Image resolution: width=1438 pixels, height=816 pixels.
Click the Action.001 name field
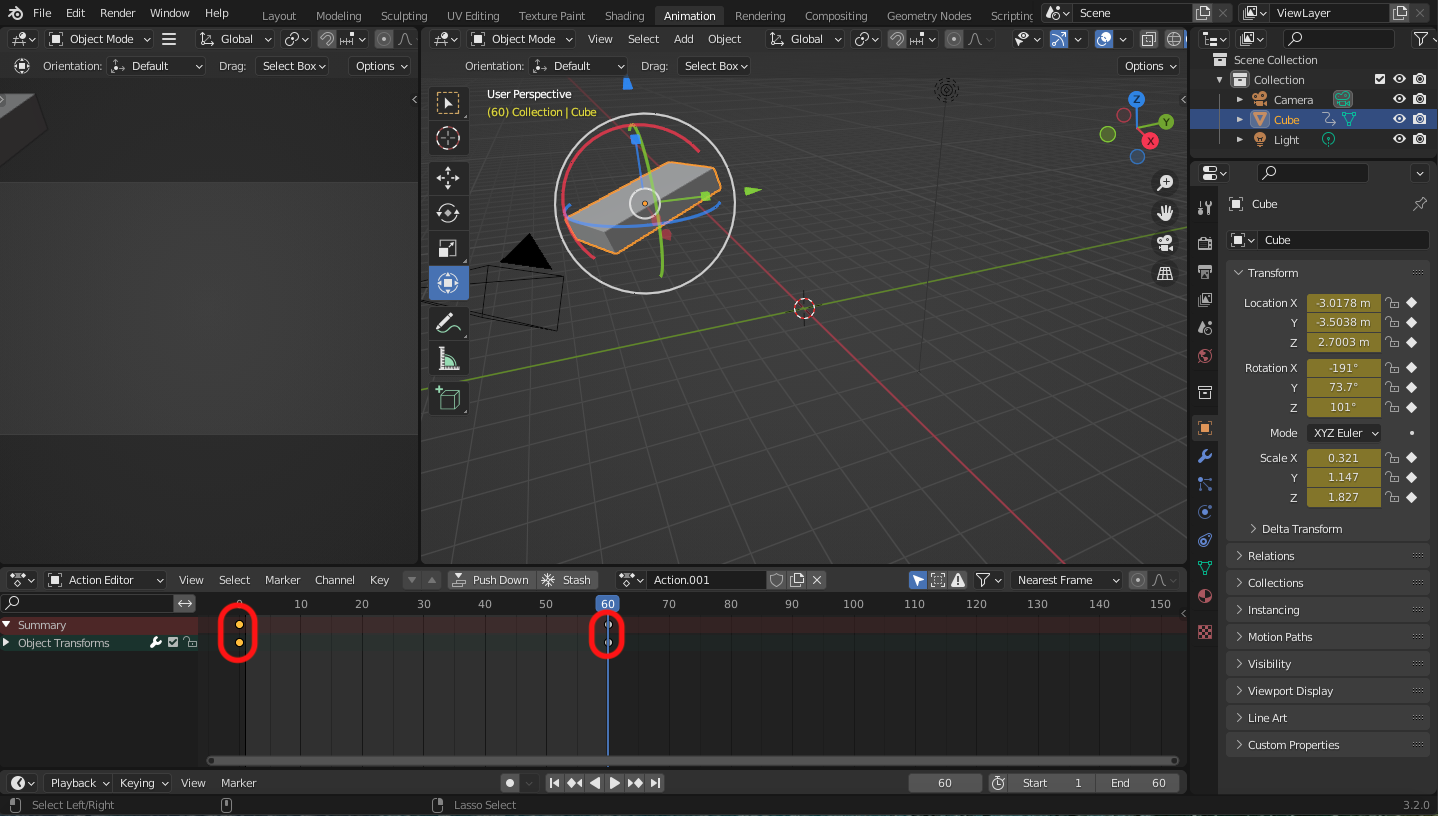pos(705,580)
